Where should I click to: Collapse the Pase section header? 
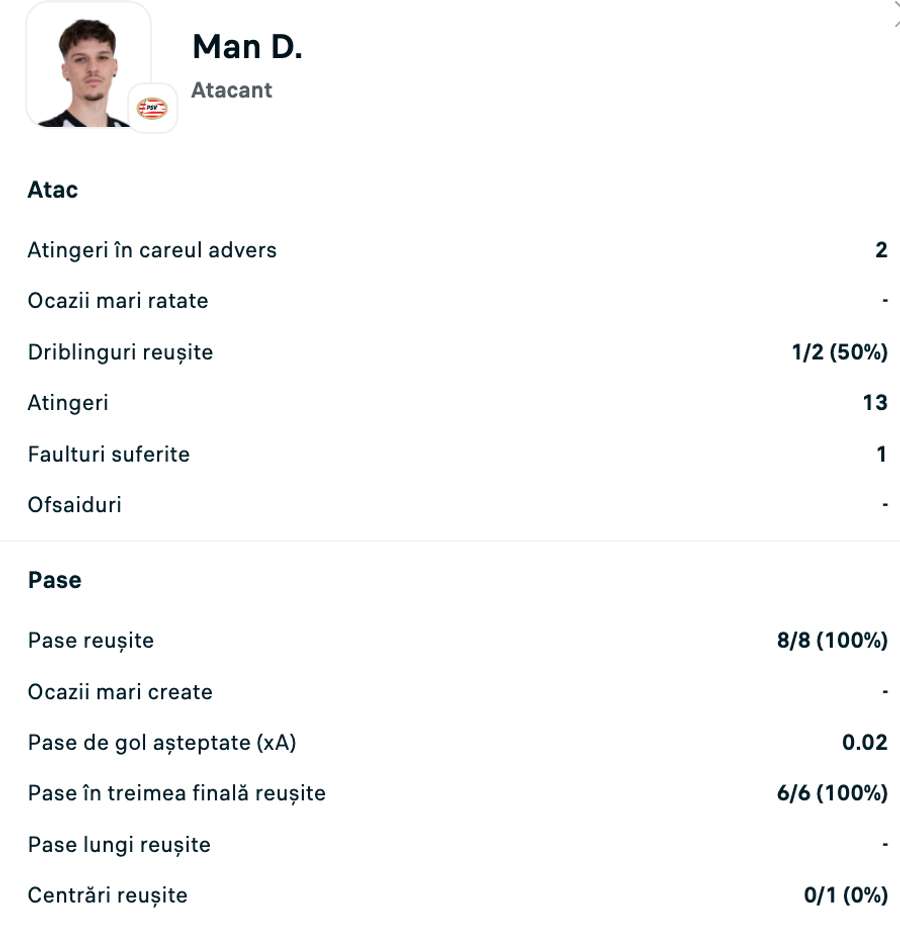coord(54,579)
